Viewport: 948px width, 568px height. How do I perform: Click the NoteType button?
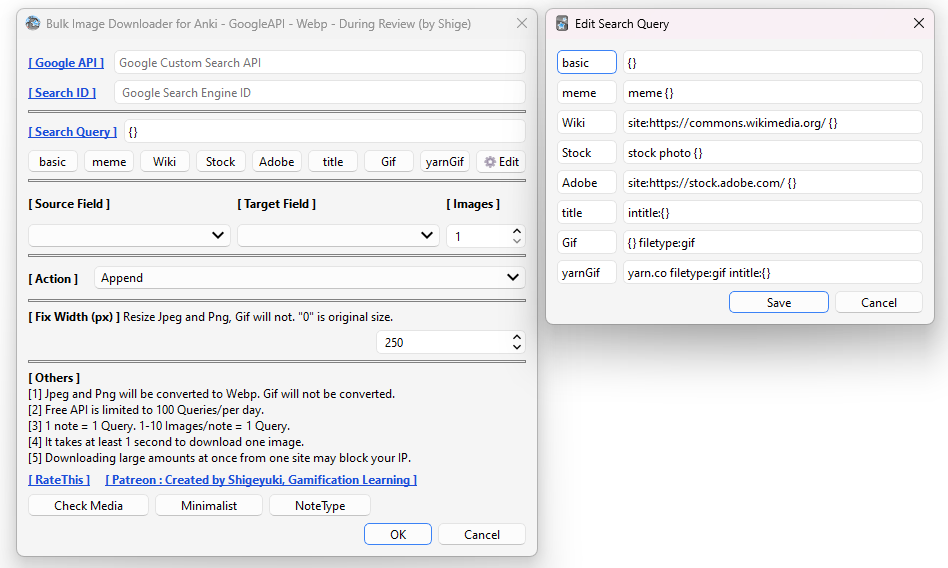(319, 506)
